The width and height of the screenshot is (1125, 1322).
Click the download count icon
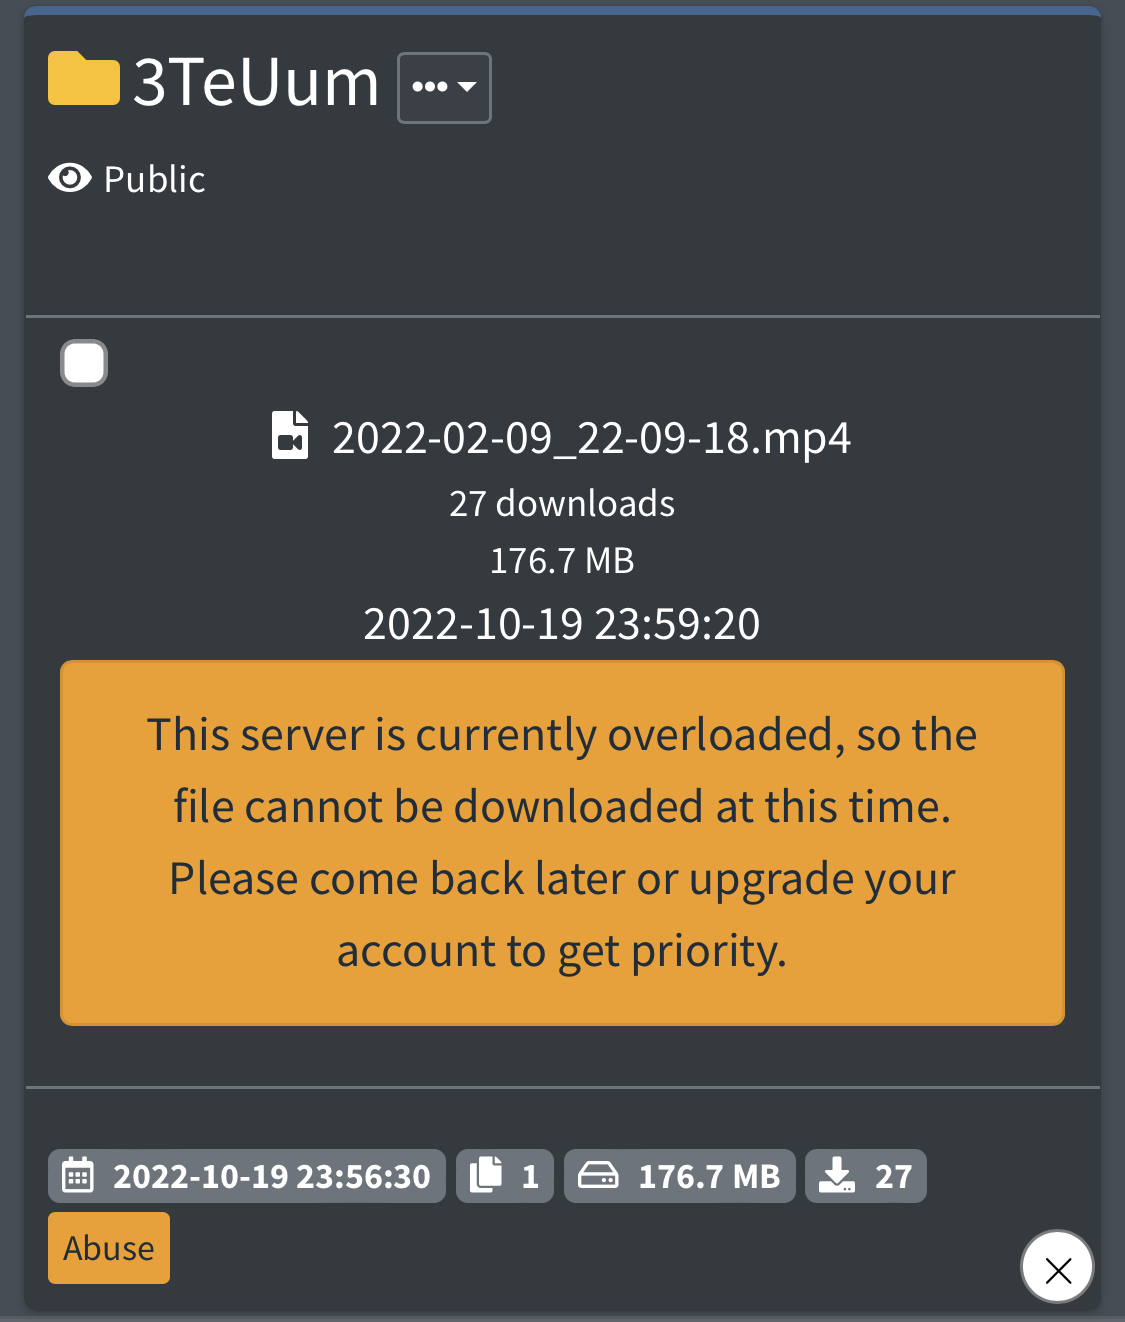pyautogui.click(x=837, y=1175)
